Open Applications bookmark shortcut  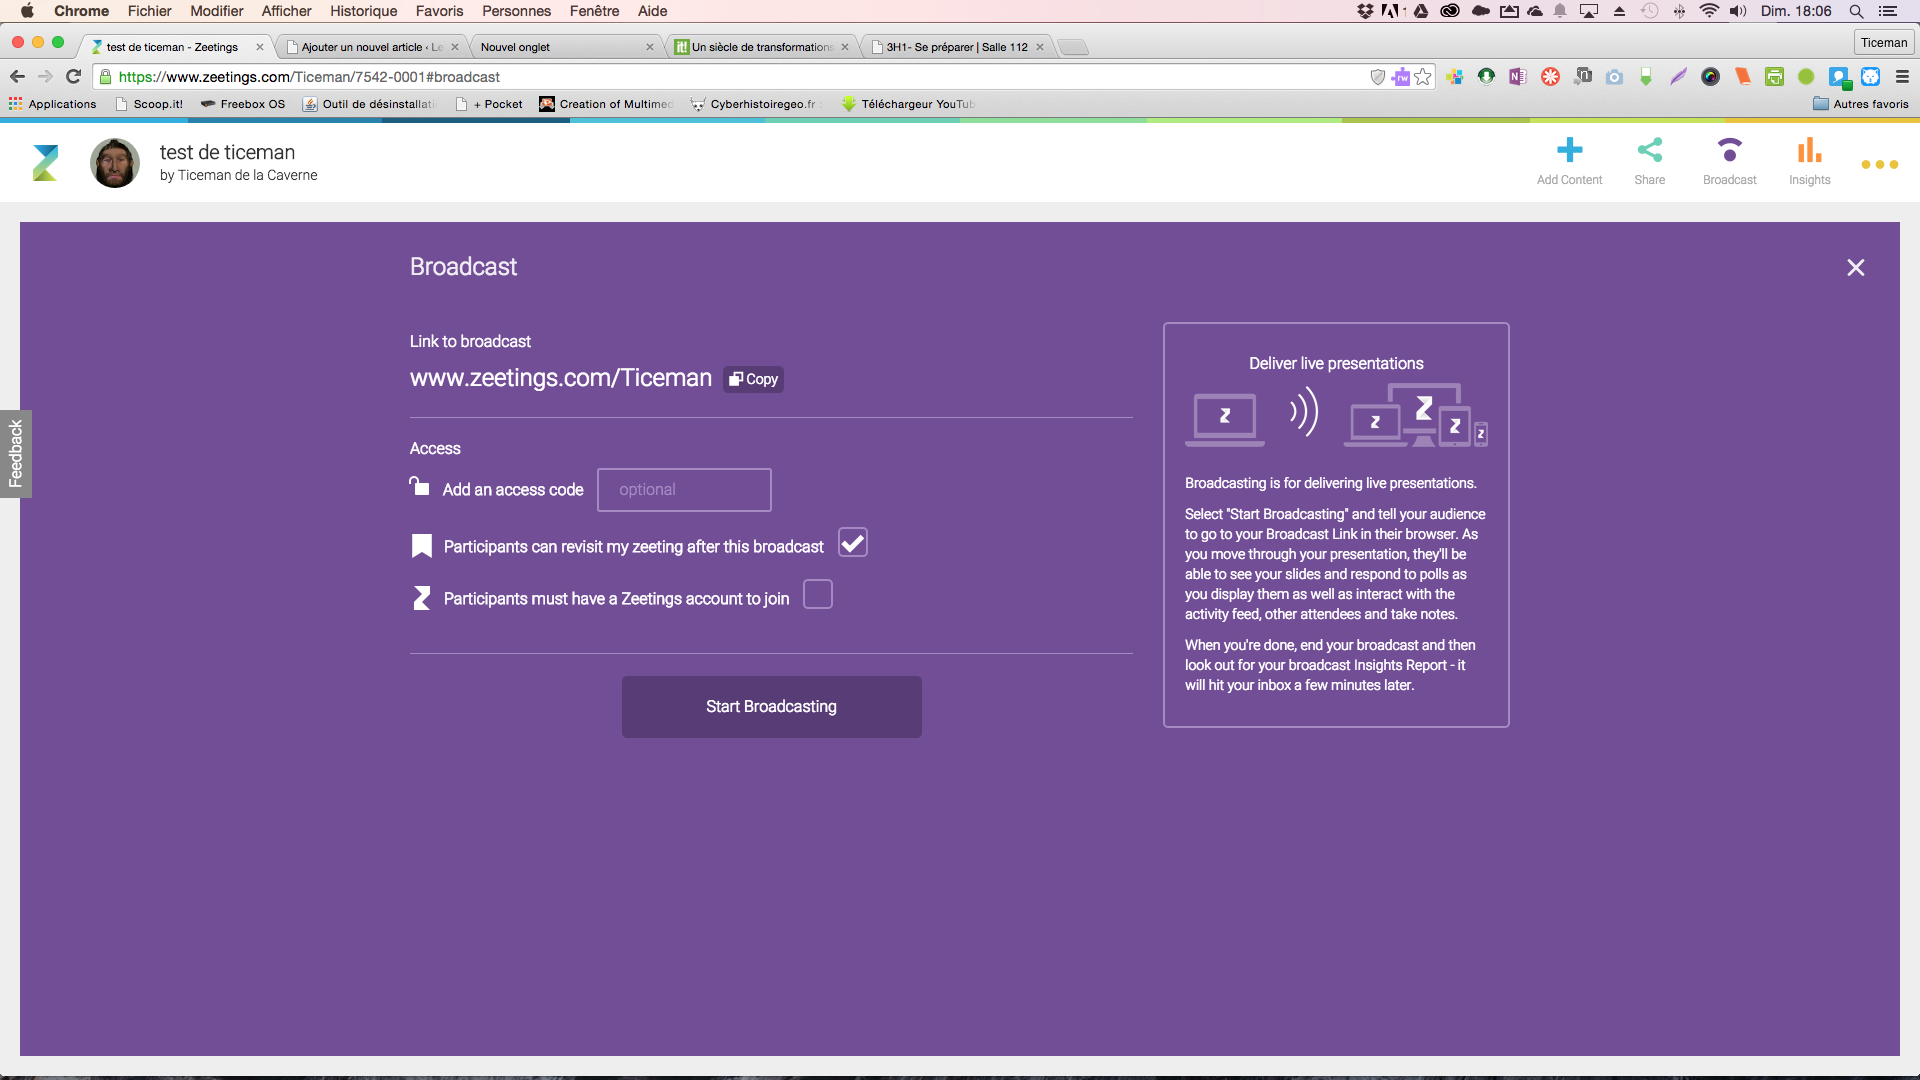(x=52, y=104)
